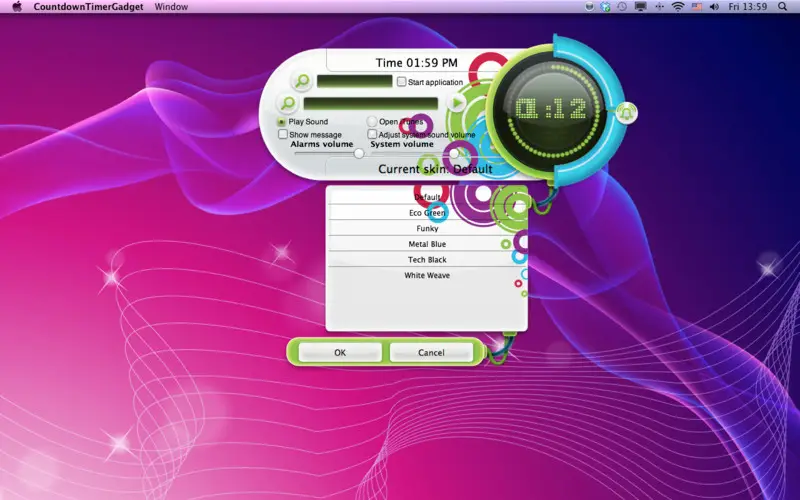Click the alarm bell icon on the timer
The height and width of the screenshot is (500, 800).
coord(627,113)
